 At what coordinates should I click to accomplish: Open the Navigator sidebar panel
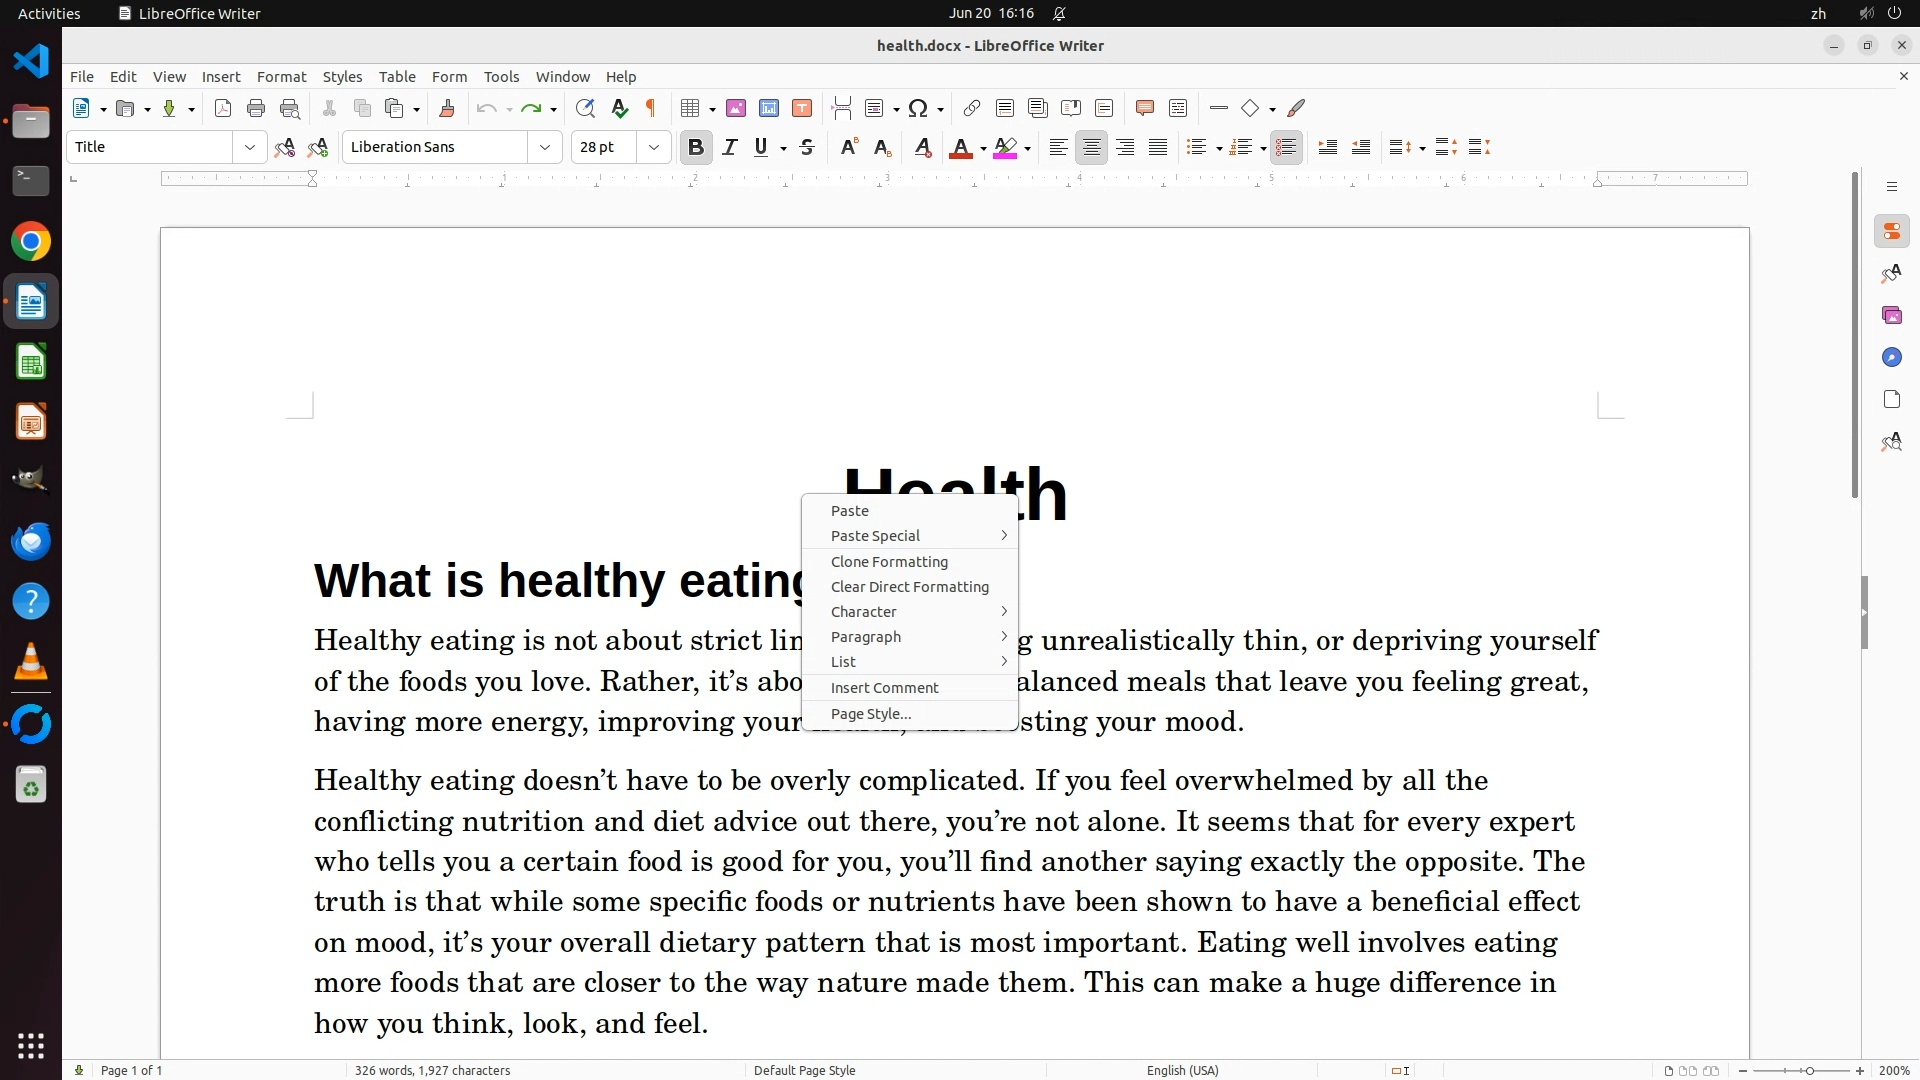pos(1891,358)
